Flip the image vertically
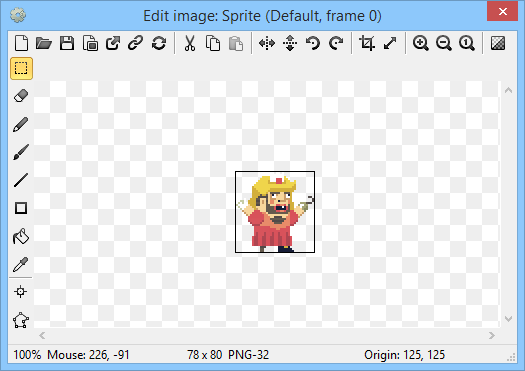This screenshot has height=371, width=525. tap(290, 43)
